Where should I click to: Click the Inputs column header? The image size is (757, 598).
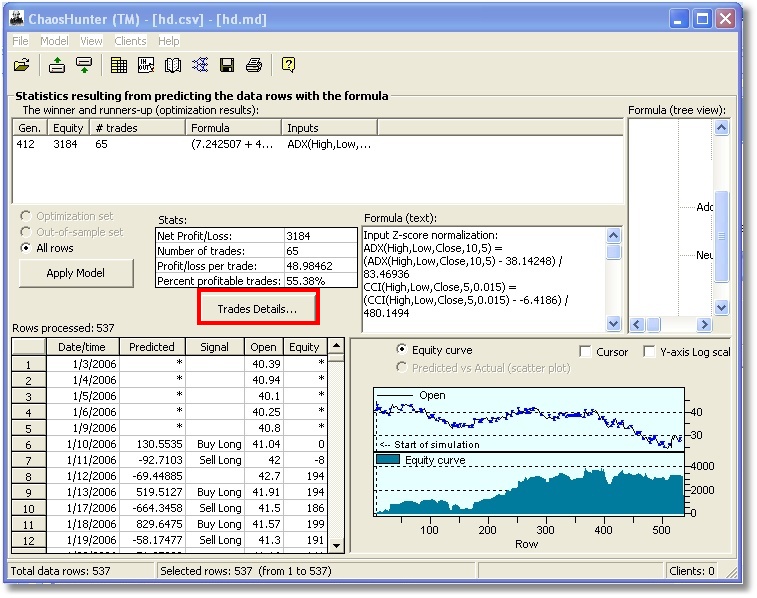point(329,128)
